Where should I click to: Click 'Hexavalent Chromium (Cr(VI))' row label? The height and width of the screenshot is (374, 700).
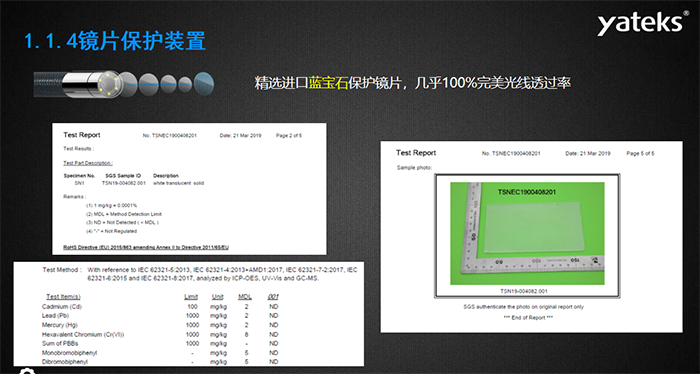click(x=83, y=335)
